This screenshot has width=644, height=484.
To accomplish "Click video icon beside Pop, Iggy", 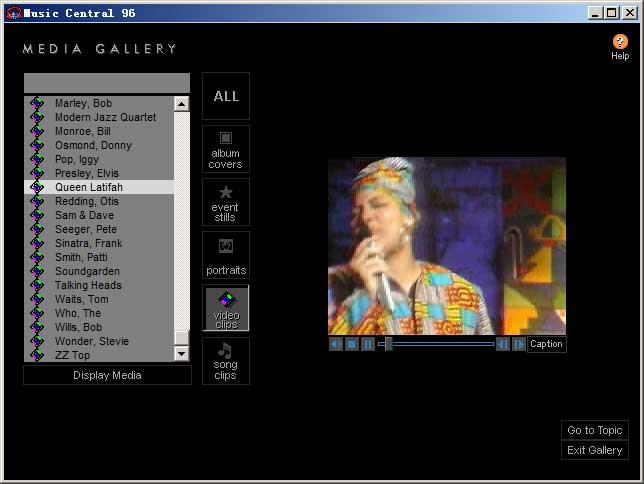I will point(37,159).
